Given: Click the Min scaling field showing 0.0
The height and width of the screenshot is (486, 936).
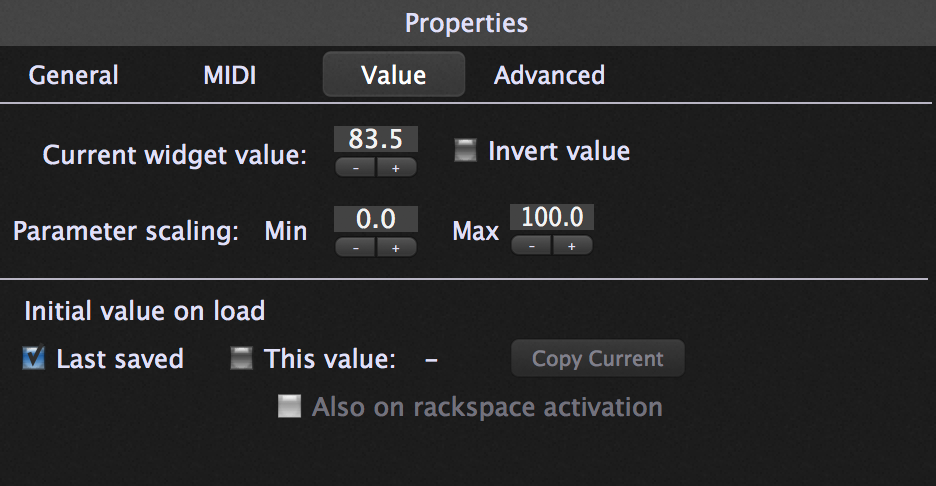Looking at the screenshot, I should pos(375,219).
